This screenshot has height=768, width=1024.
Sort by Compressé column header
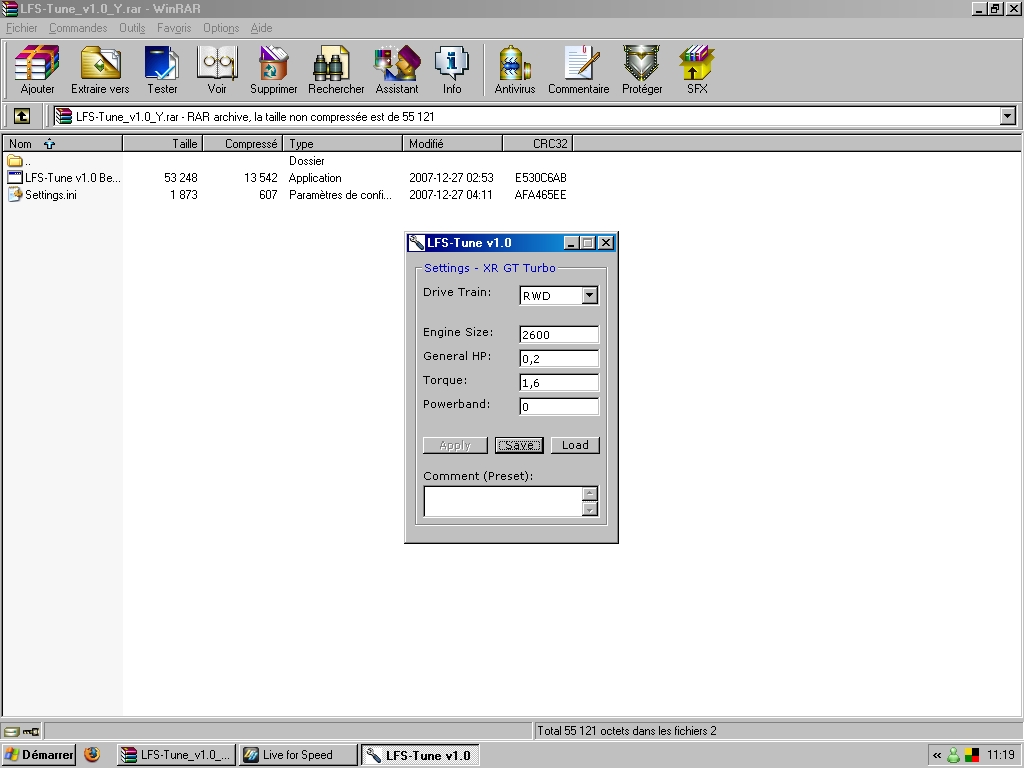coord(243,144)
